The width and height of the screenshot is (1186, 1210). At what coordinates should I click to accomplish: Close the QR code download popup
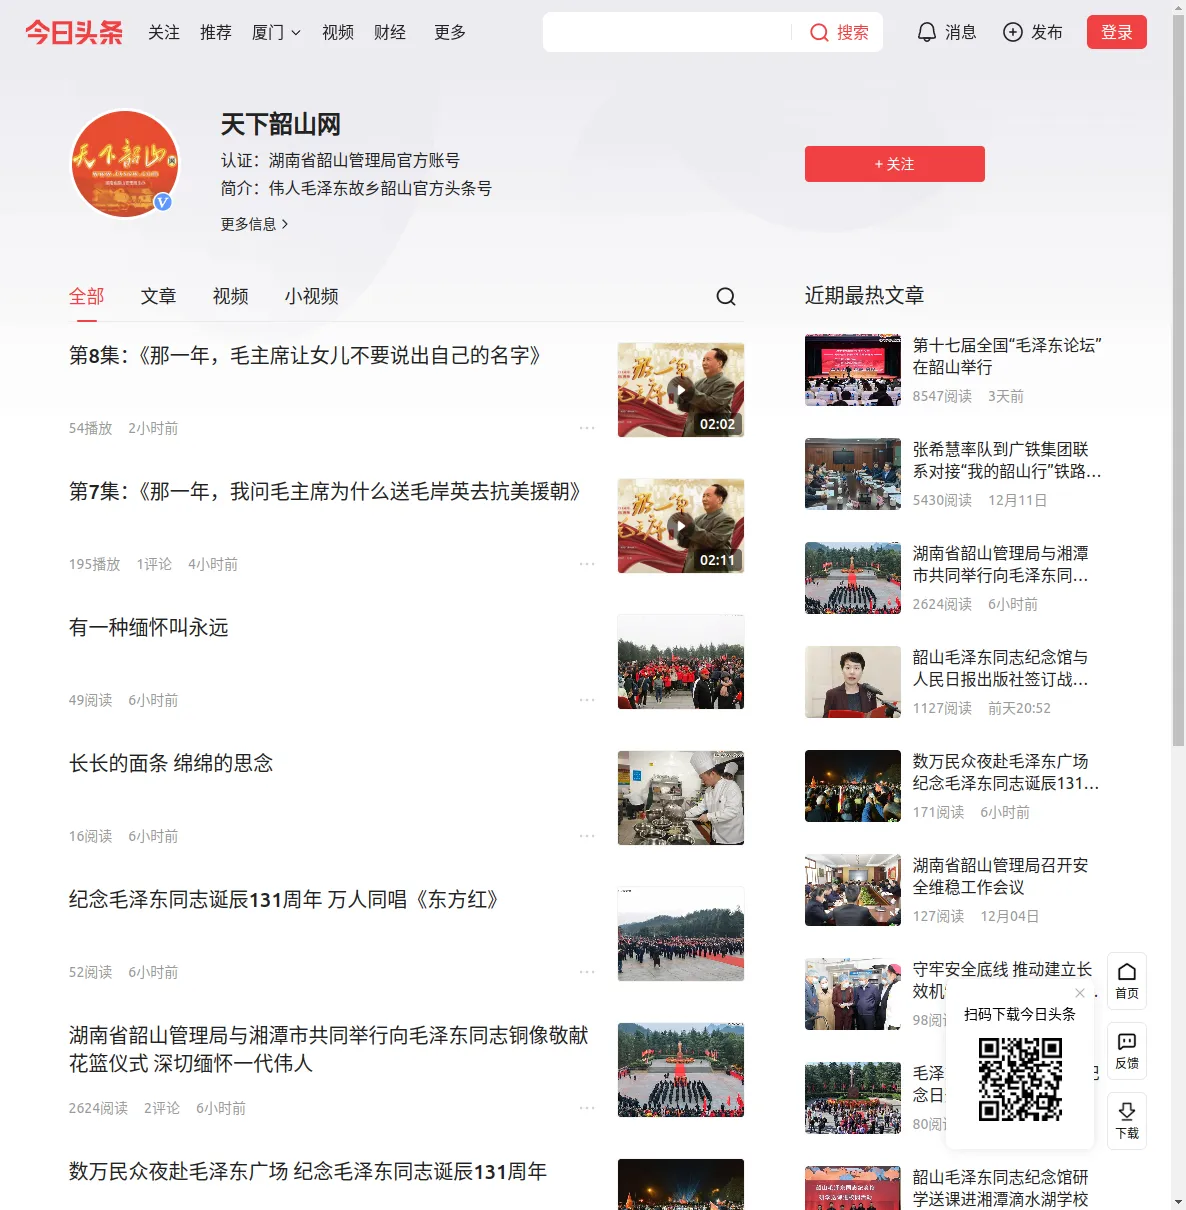tap(1080, 993)
